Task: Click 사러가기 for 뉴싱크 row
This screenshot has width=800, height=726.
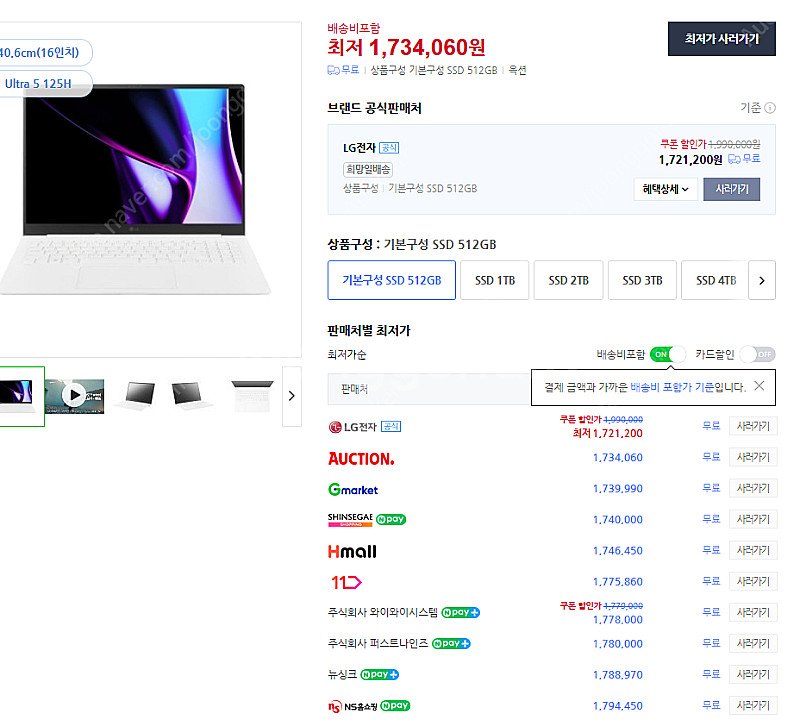Action: pos(753,674)
